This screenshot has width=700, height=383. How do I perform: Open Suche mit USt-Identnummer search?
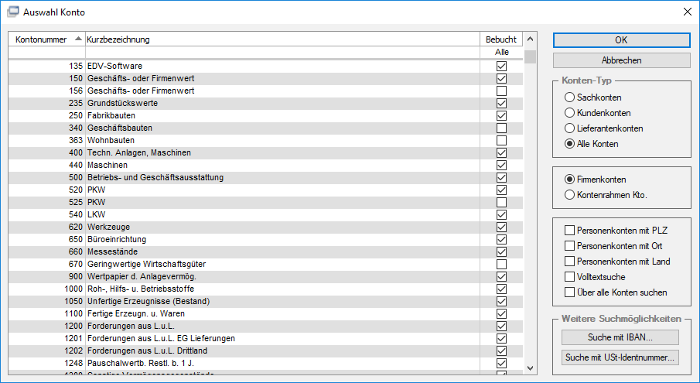tap(620, 358)
